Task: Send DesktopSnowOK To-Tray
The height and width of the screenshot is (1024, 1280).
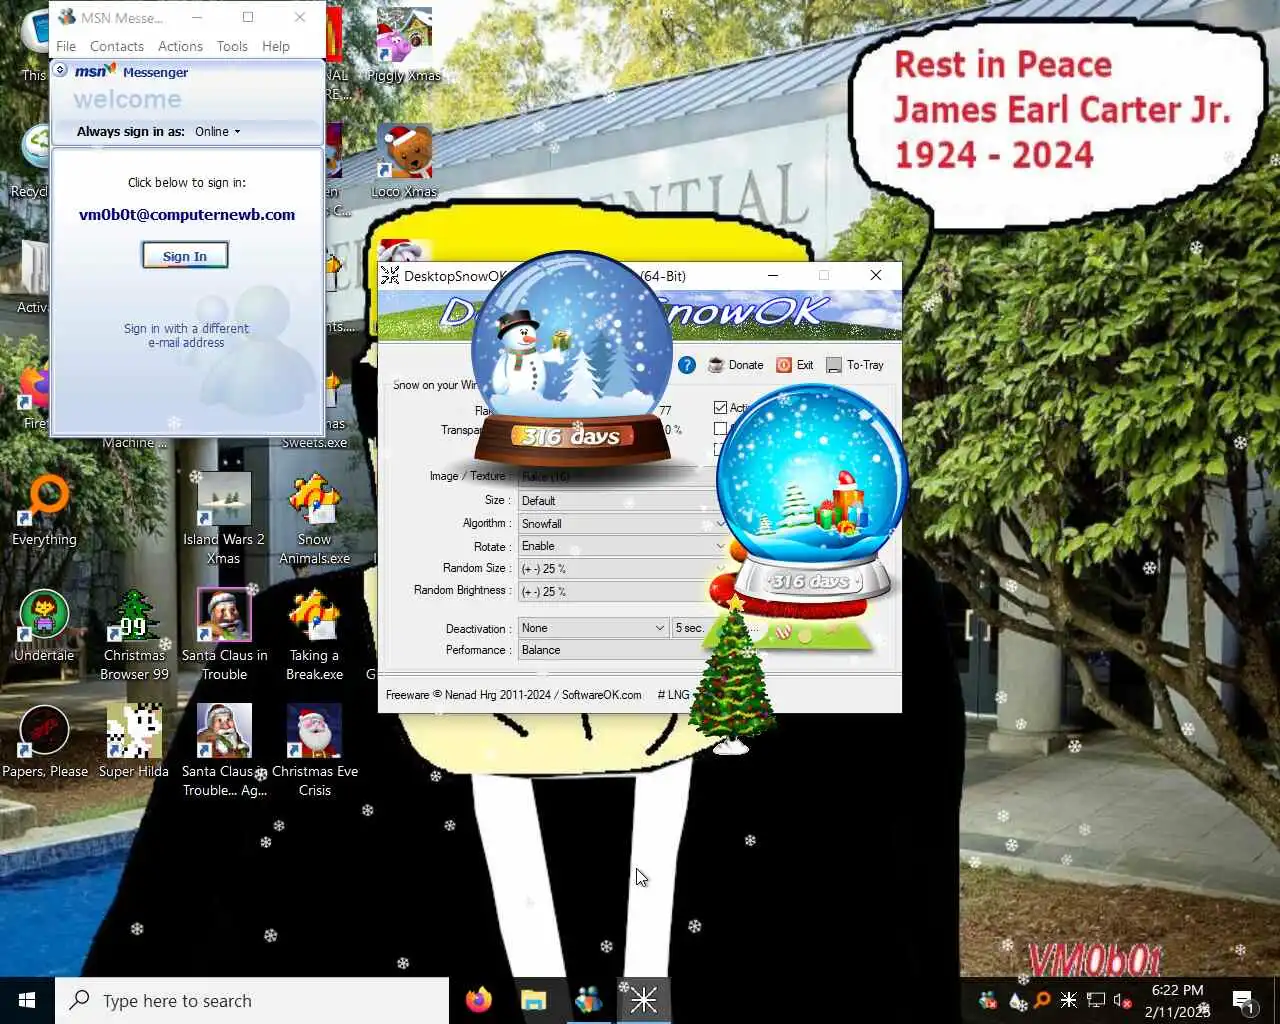Action: [x=855, y=365]
